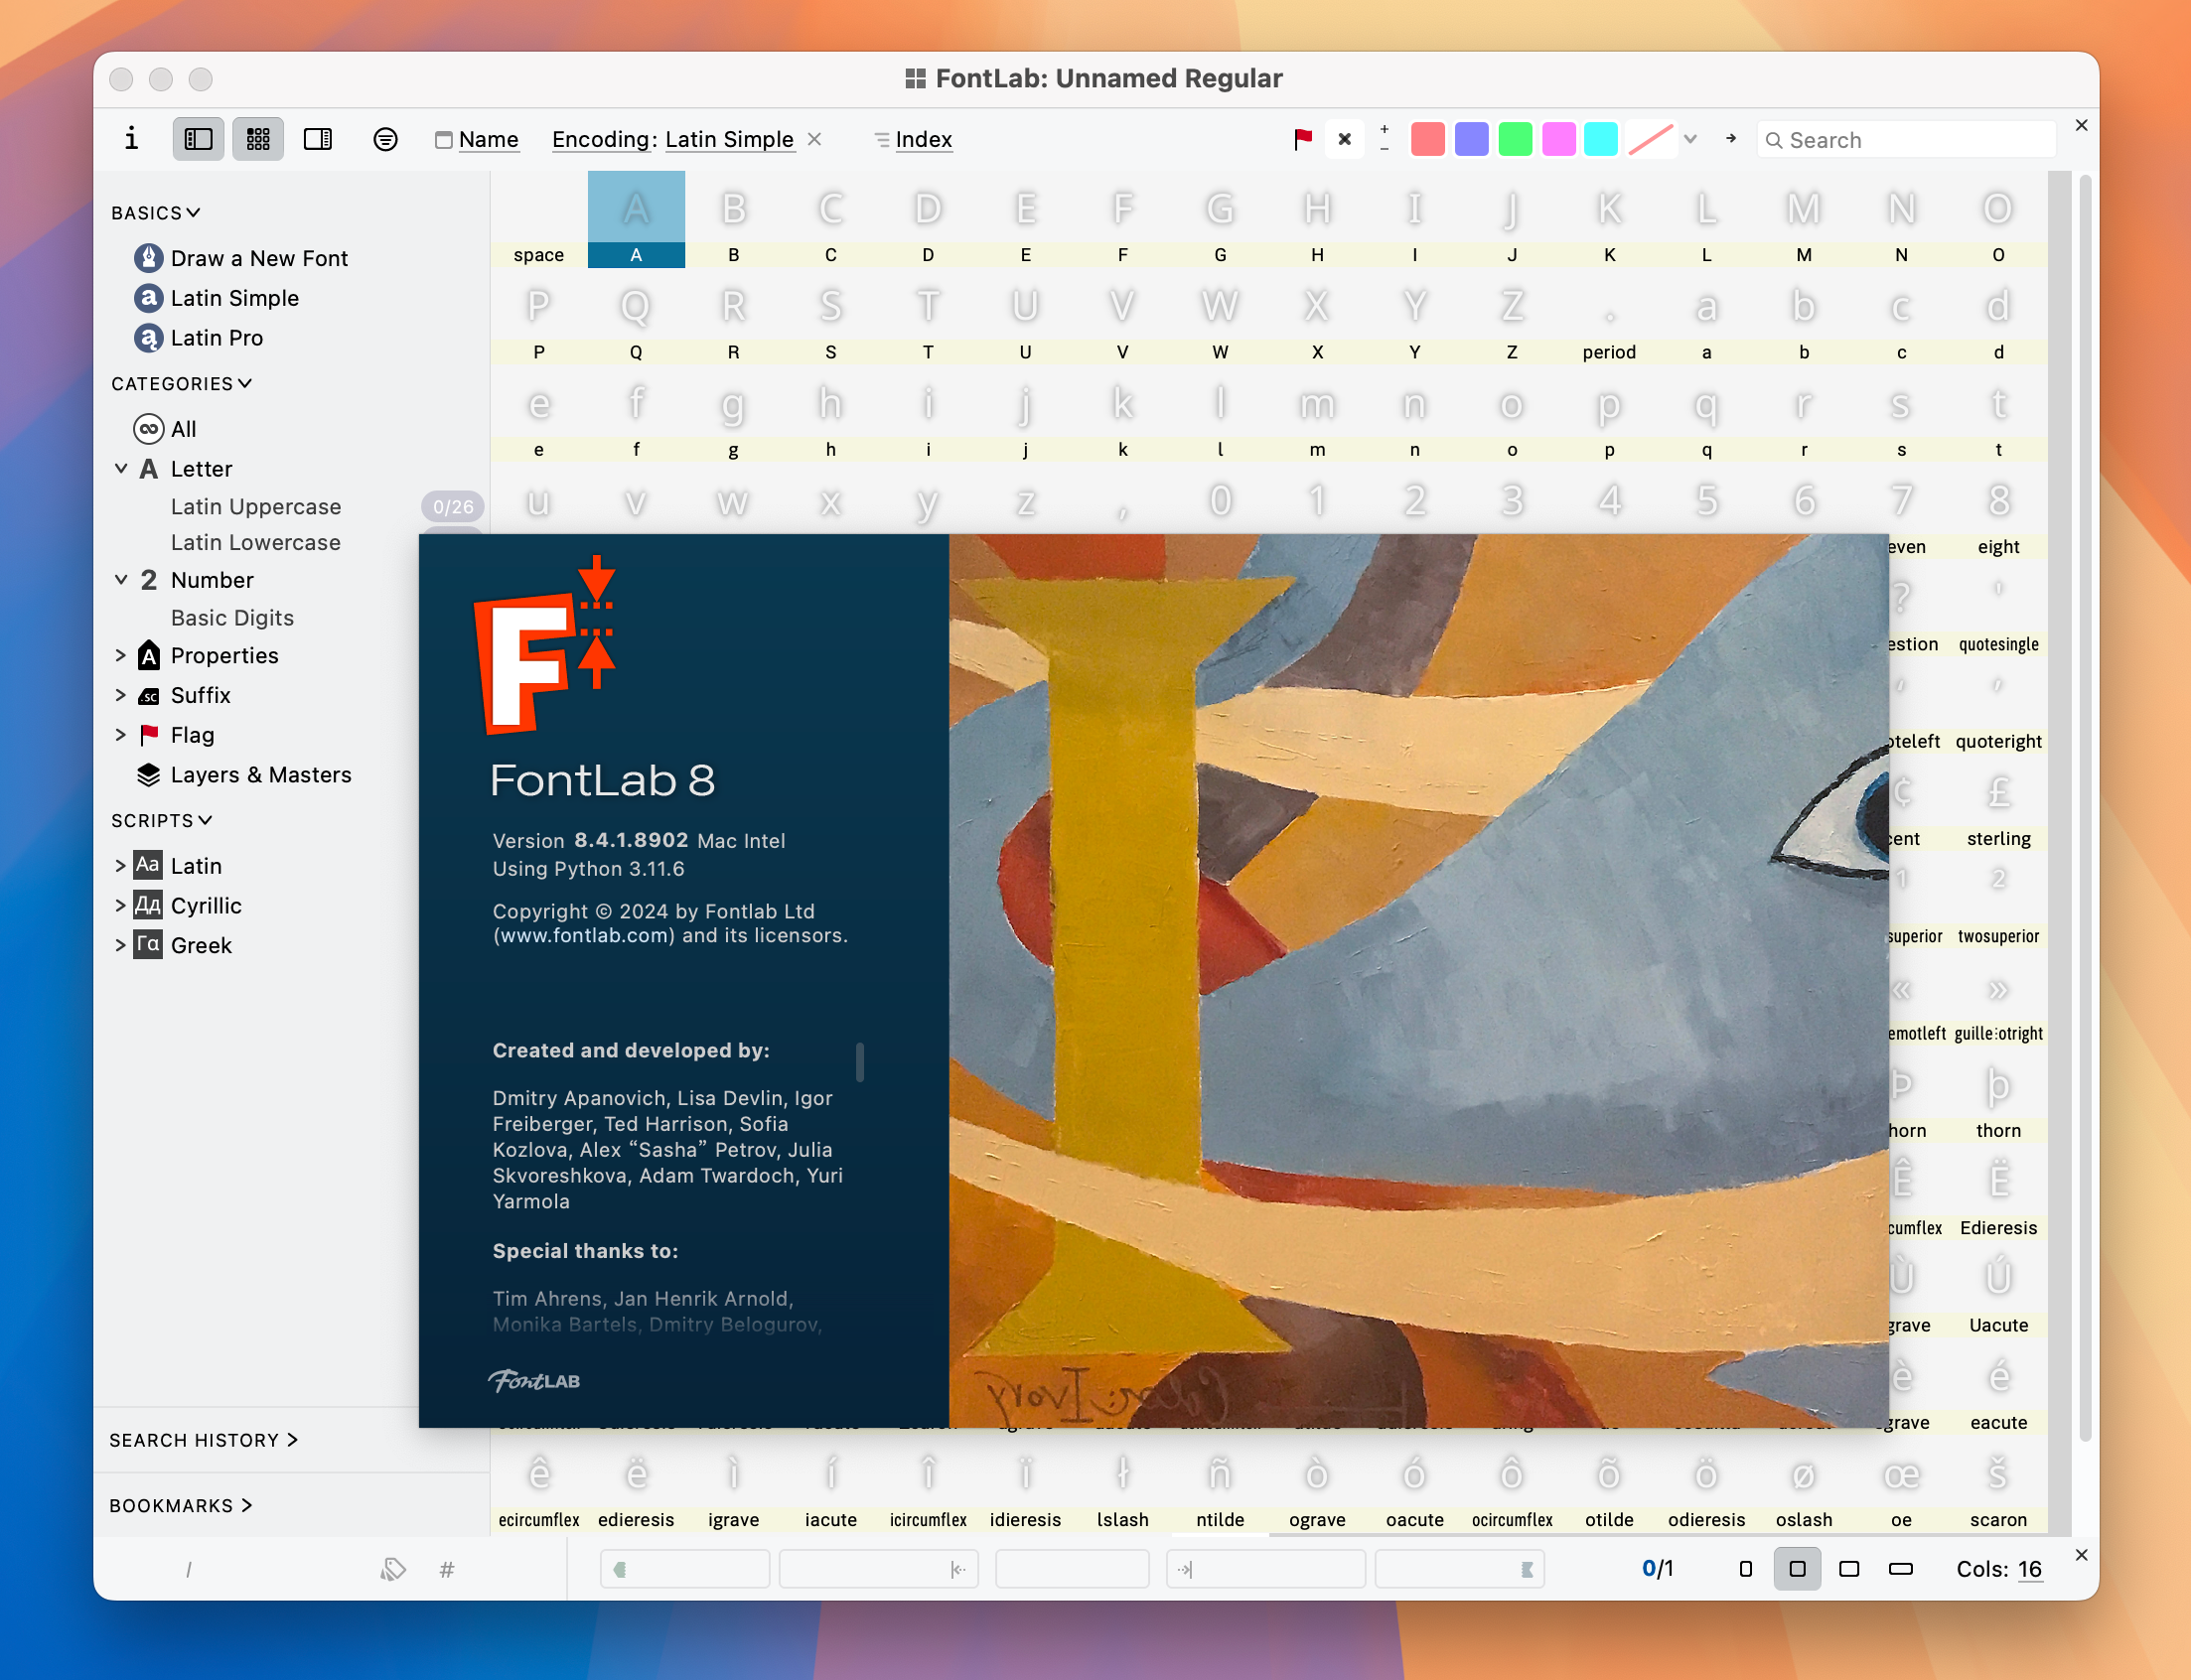Image resolution: width=2191 pixels, height=1680 pixels.
Task: Click the red flag icon in toolbar
Action: pyautogui.click(x=1302, y=139)
